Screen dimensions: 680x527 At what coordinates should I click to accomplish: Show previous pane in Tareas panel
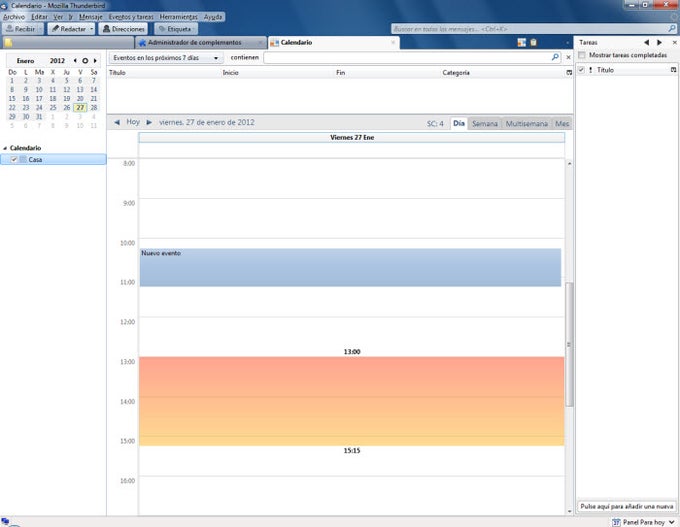click(x=647, y=43)
